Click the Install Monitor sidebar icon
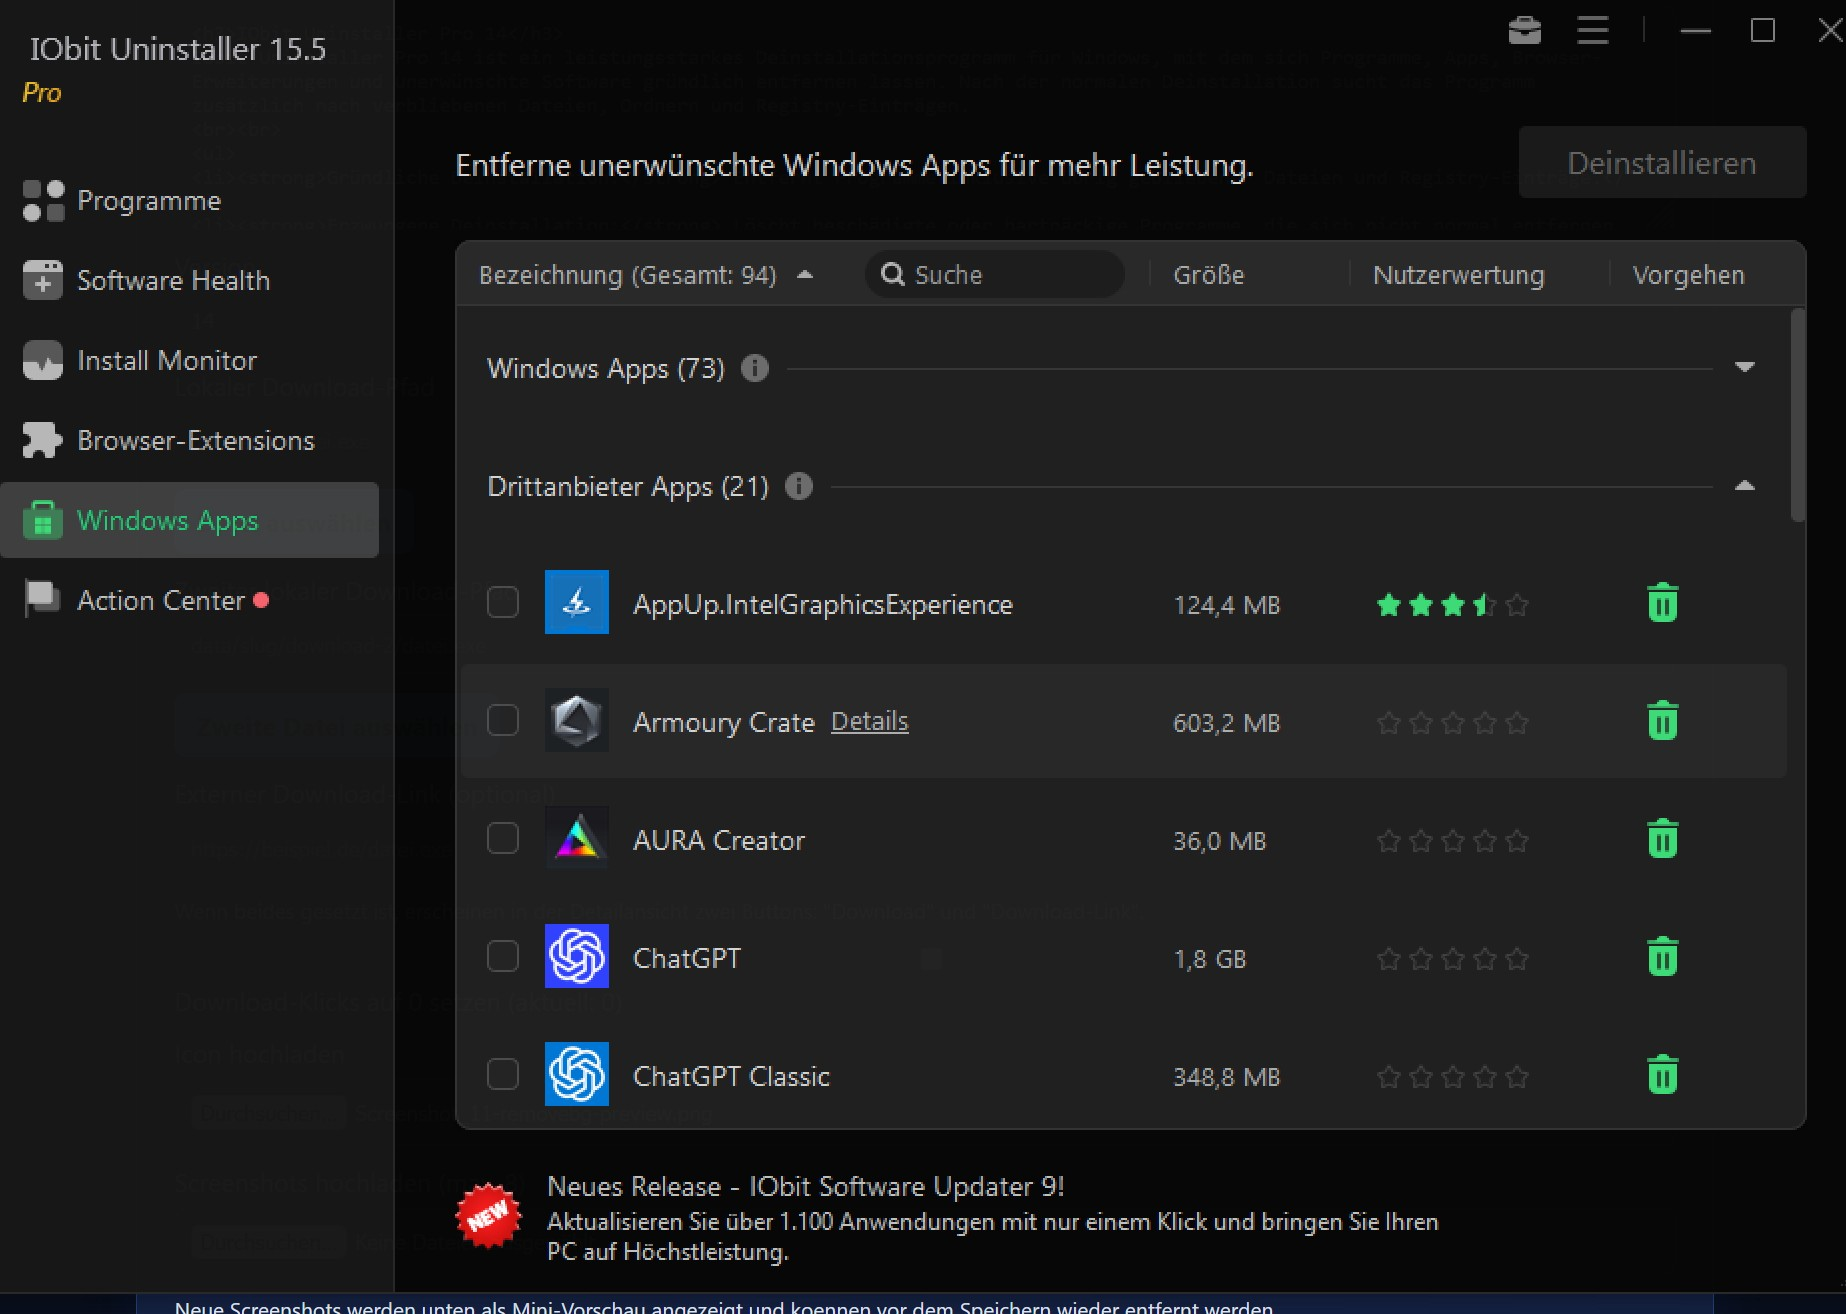 pyautogui.click(x=43, y=360)
